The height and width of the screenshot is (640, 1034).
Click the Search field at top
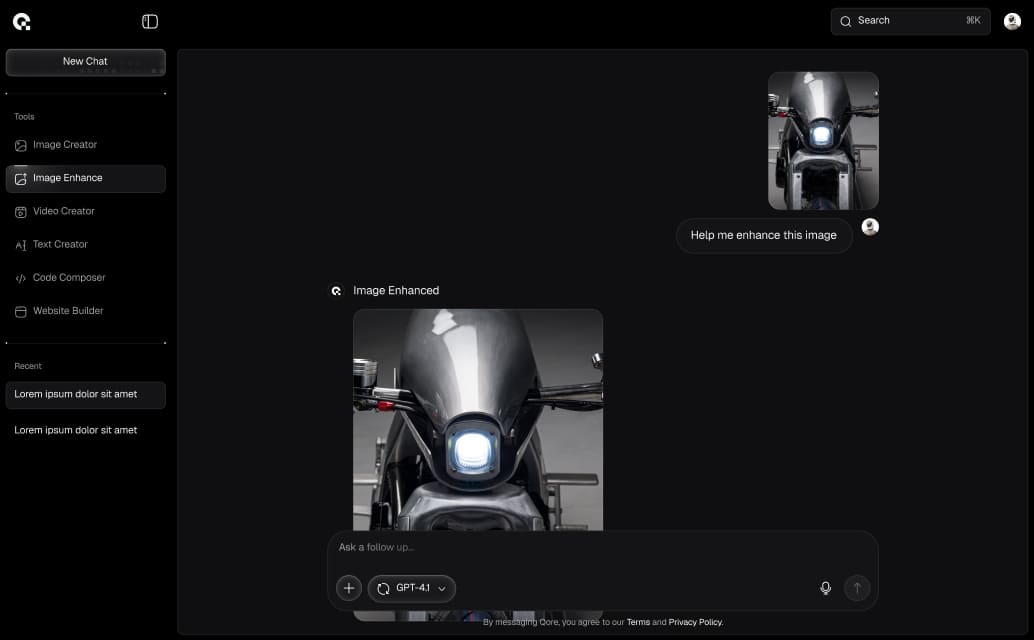910,21
